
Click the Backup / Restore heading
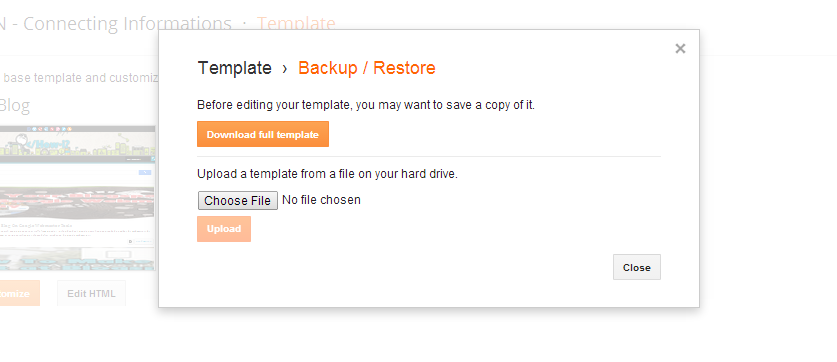tap(367, 68)
